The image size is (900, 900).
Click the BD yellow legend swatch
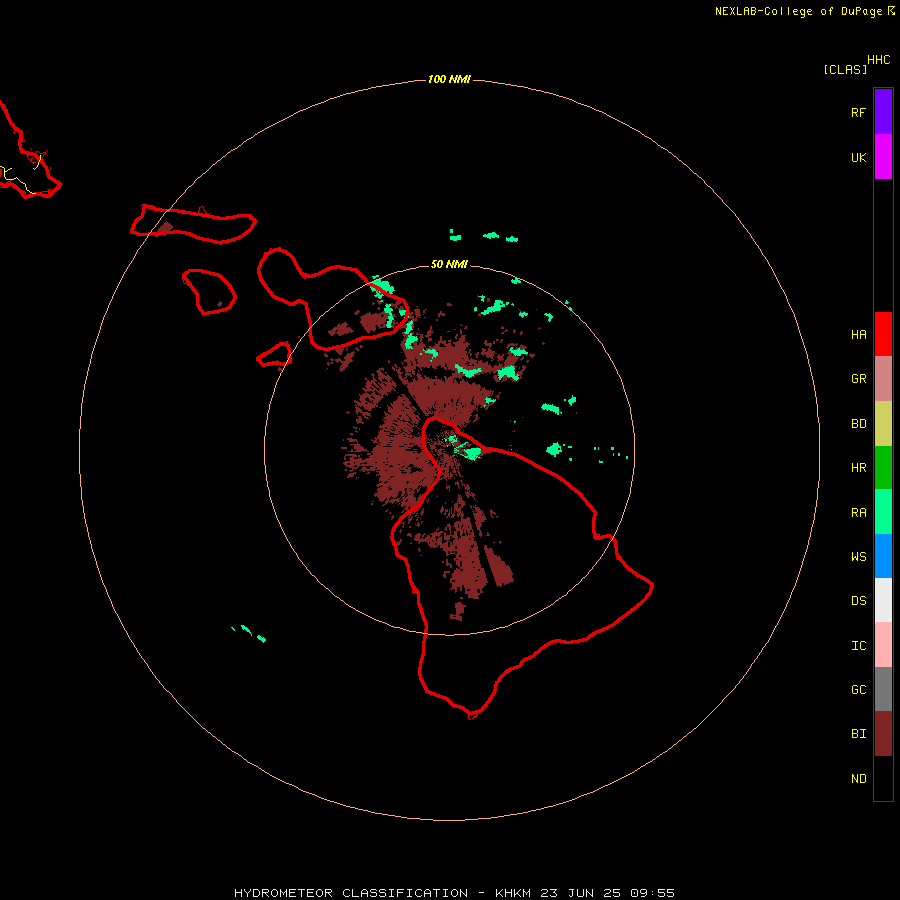click(x=883, y=423)
